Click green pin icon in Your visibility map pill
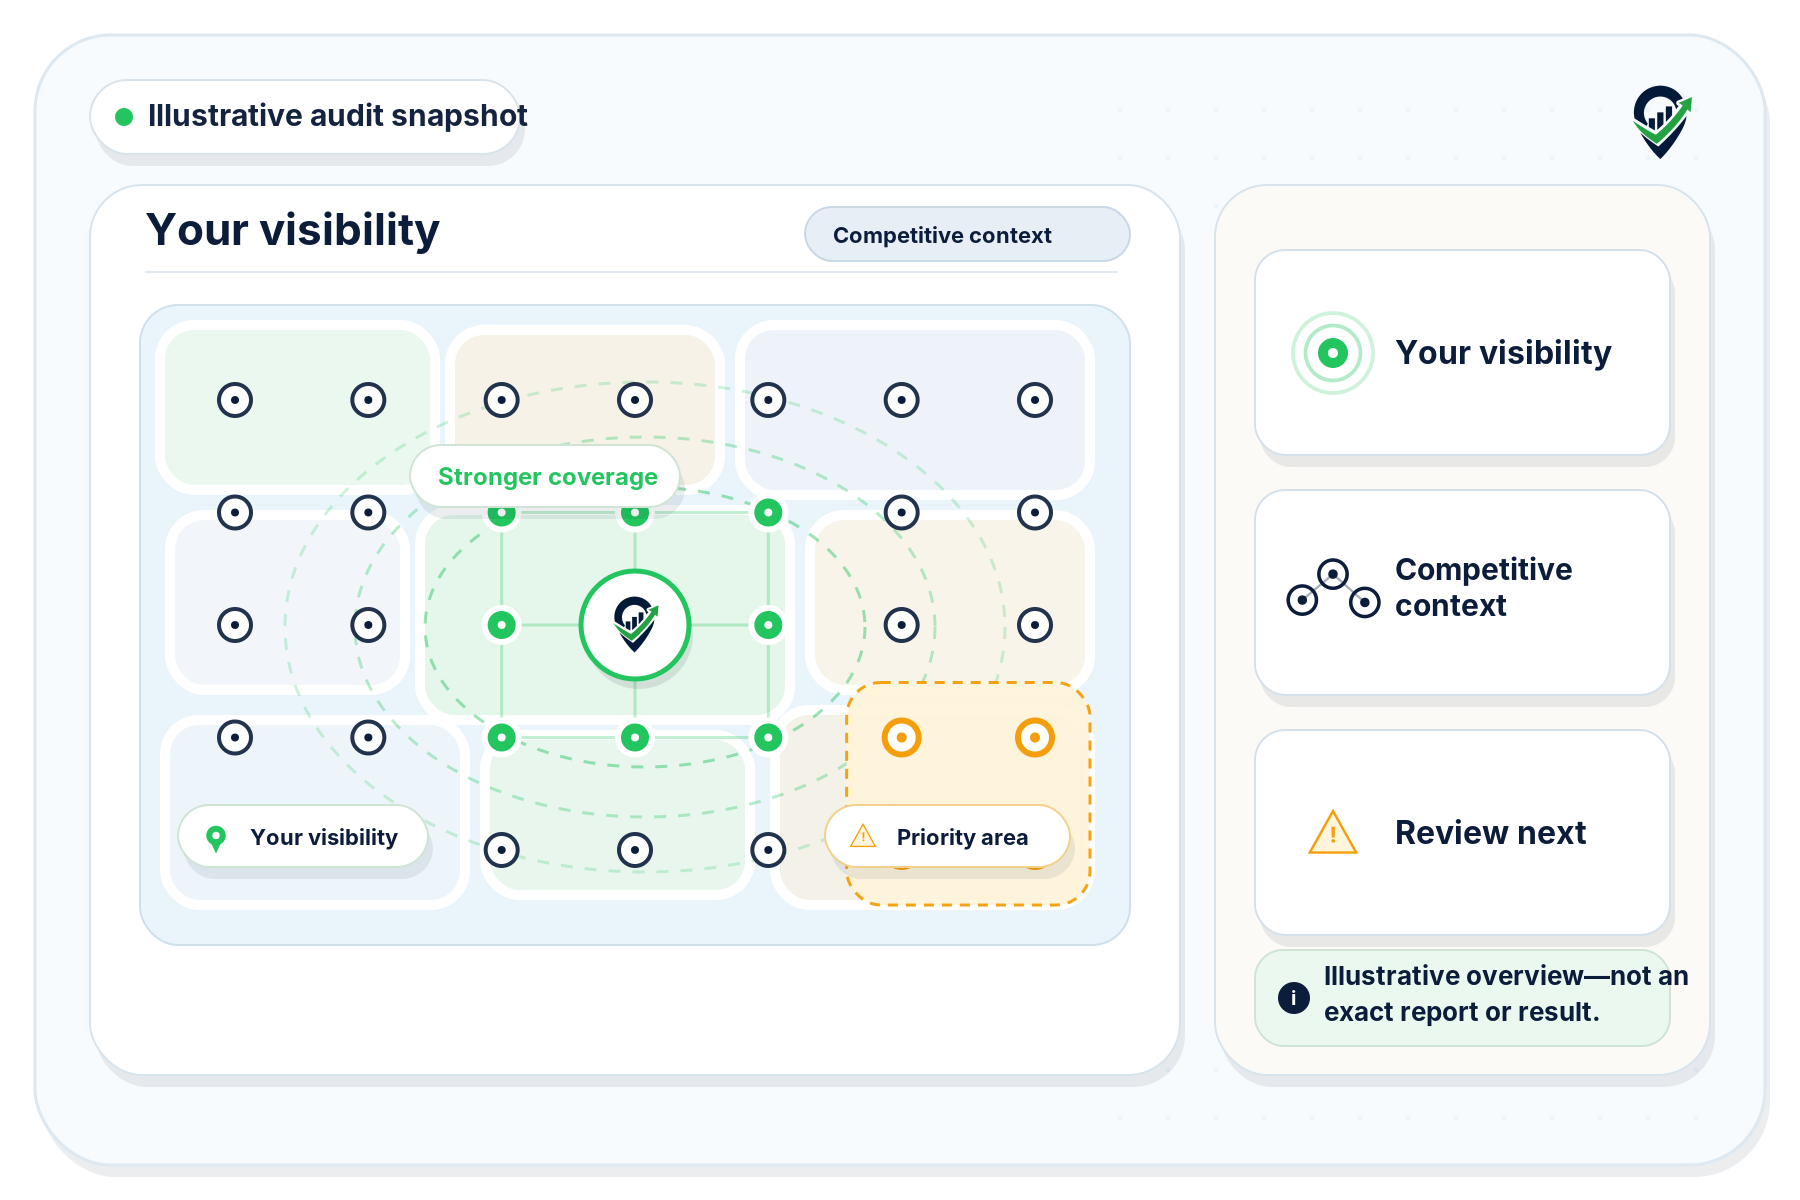This screenshot has width=1800, height=1200. click(x=215, y=838)
